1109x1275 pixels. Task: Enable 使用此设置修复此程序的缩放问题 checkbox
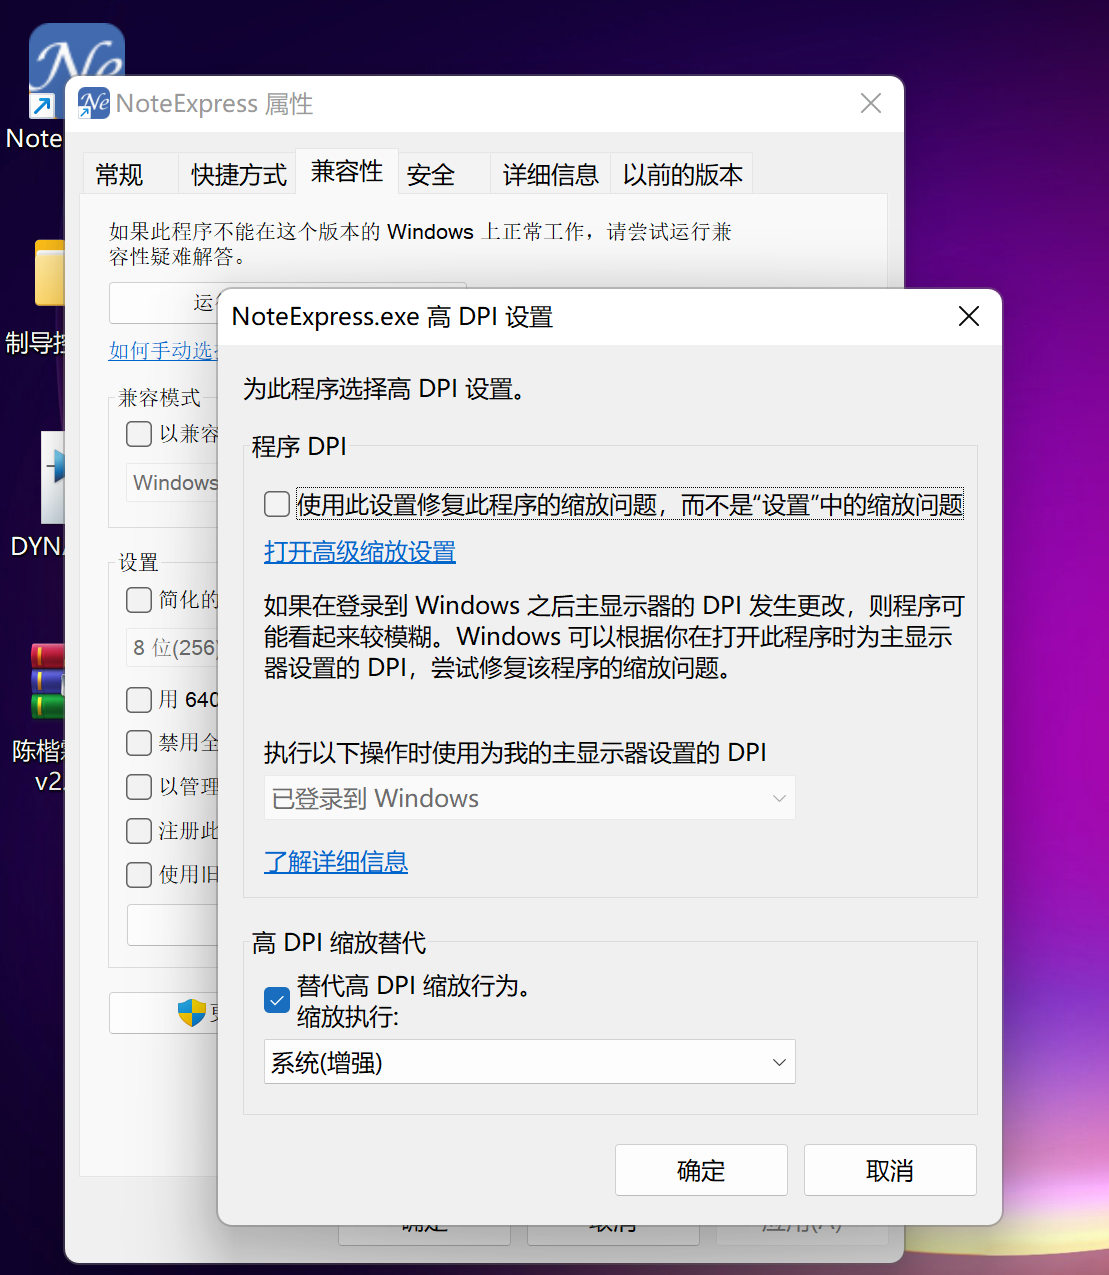coord(277,505)
